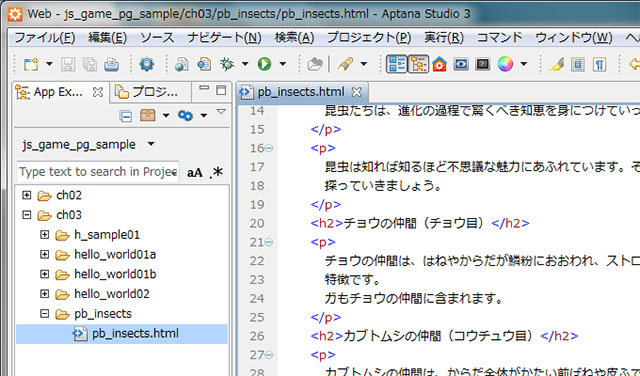Screen dimensions: 640x376
Task: Toggle regular expression search .*
Action: (216, 172)
